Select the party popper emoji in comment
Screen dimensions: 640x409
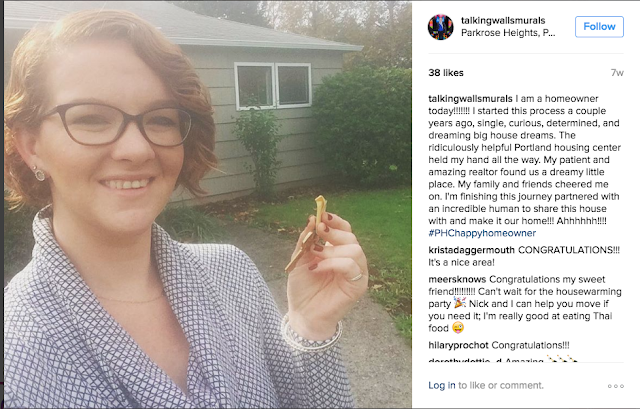point(460,303)
